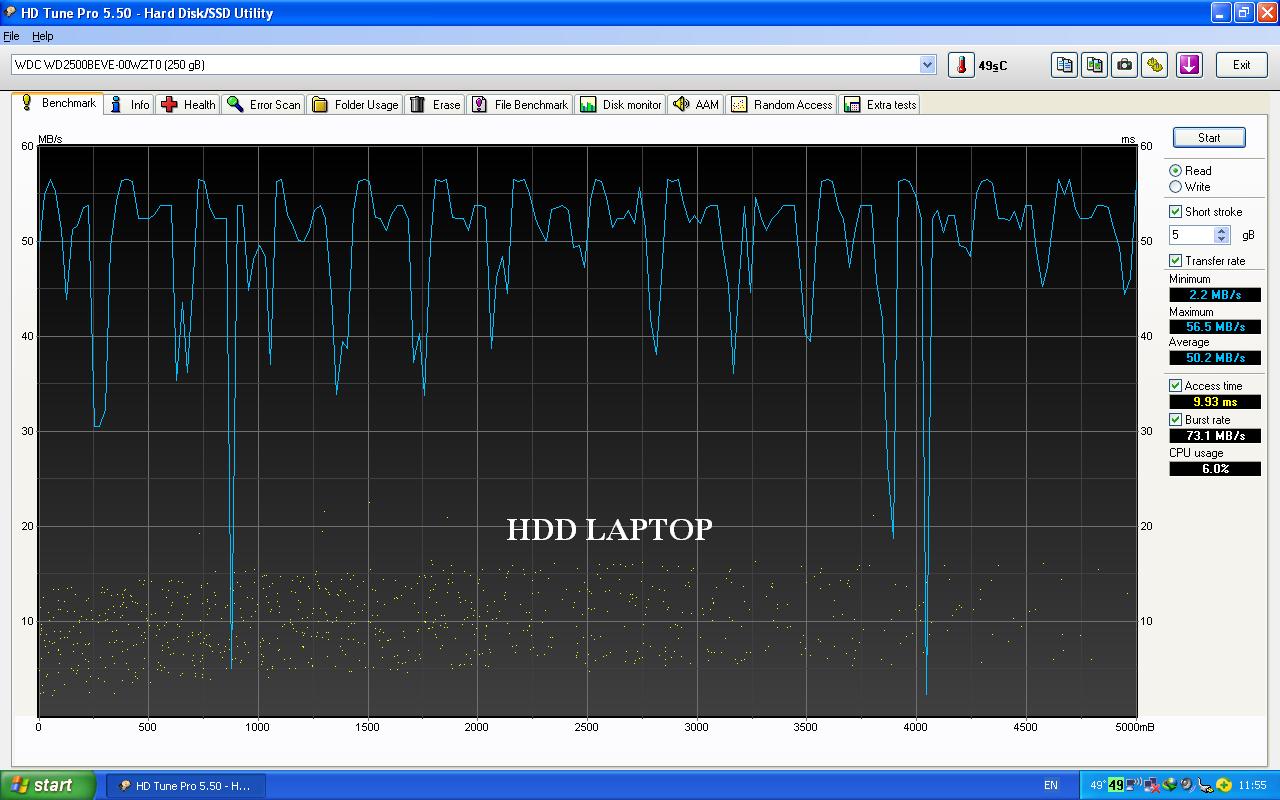This screenshot has width=1280, height=800.
Task: Click the disconnected network tray icon
Action: click(1152, 785)
